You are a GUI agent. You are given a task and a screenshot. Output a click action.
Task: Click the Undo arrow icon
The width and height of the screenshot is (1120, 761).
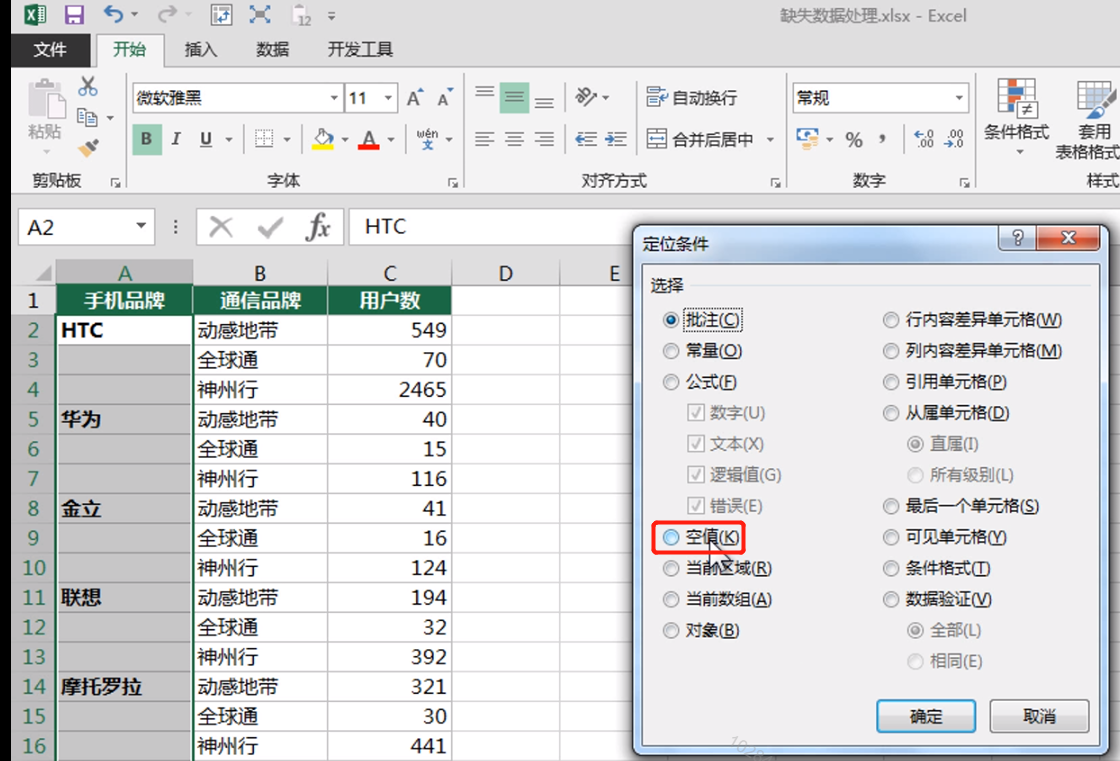(x=113, y=14)
